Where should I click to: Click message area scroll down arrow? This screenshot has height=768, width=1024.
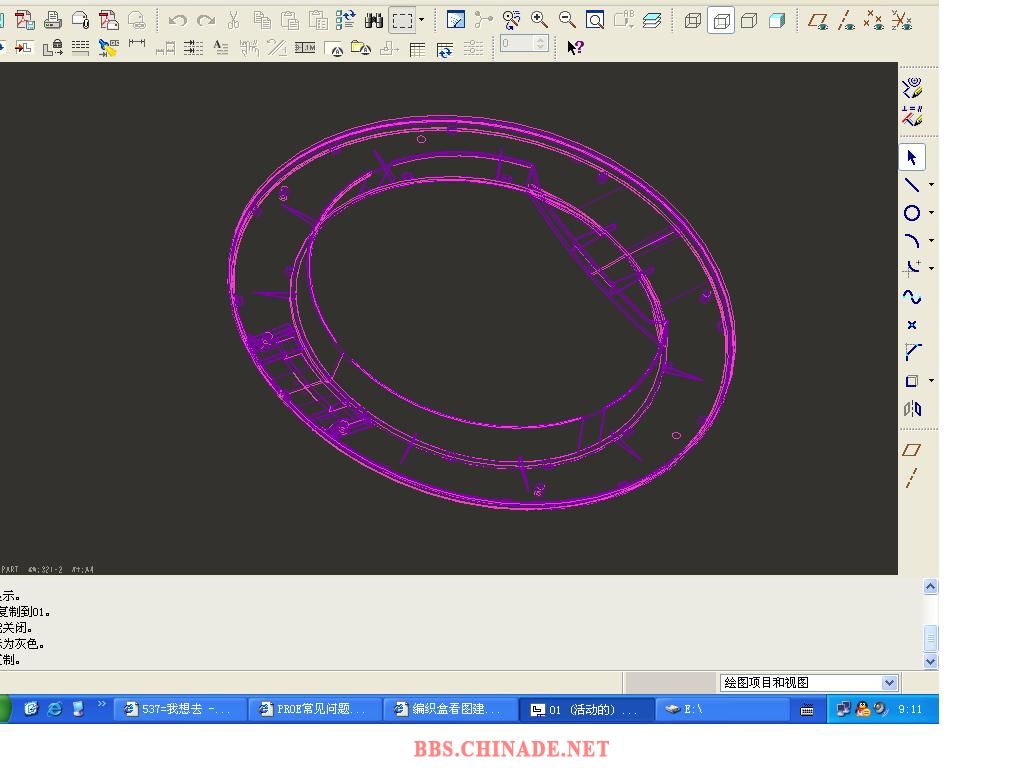coord(931,662)
